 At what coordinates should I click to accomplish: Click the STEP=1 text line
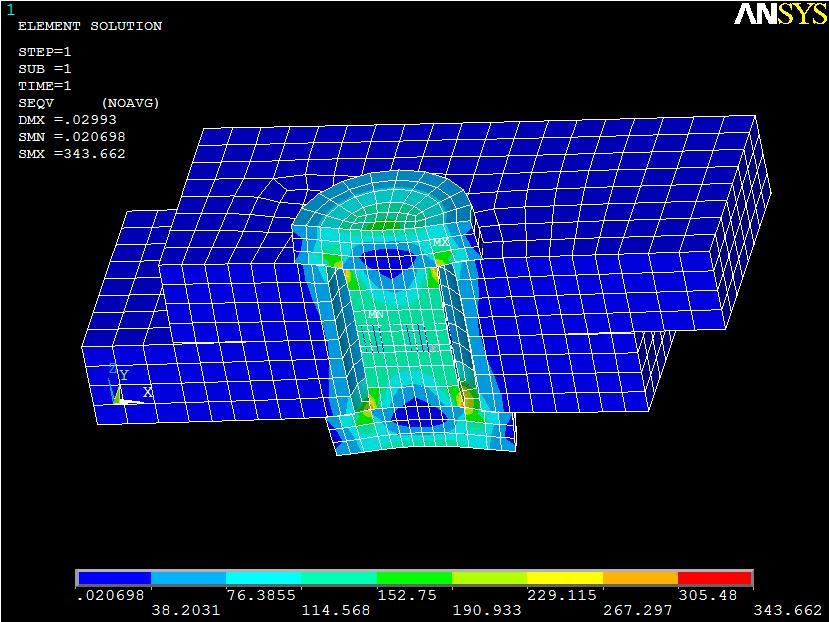coord(44,52)
